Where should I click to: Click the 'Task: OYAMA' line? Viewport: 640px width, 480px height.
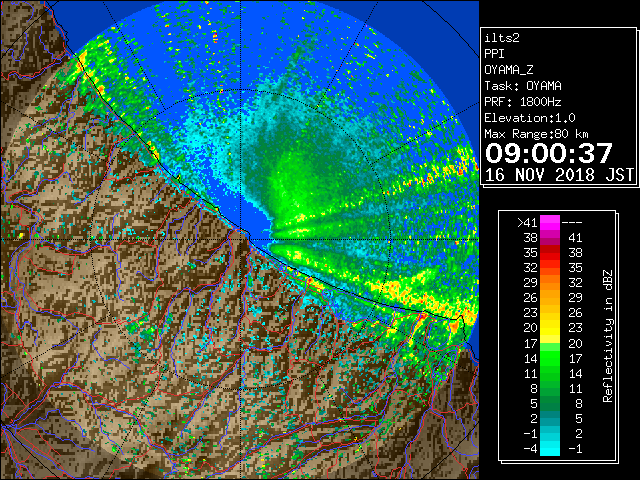(x=523, y=86)
